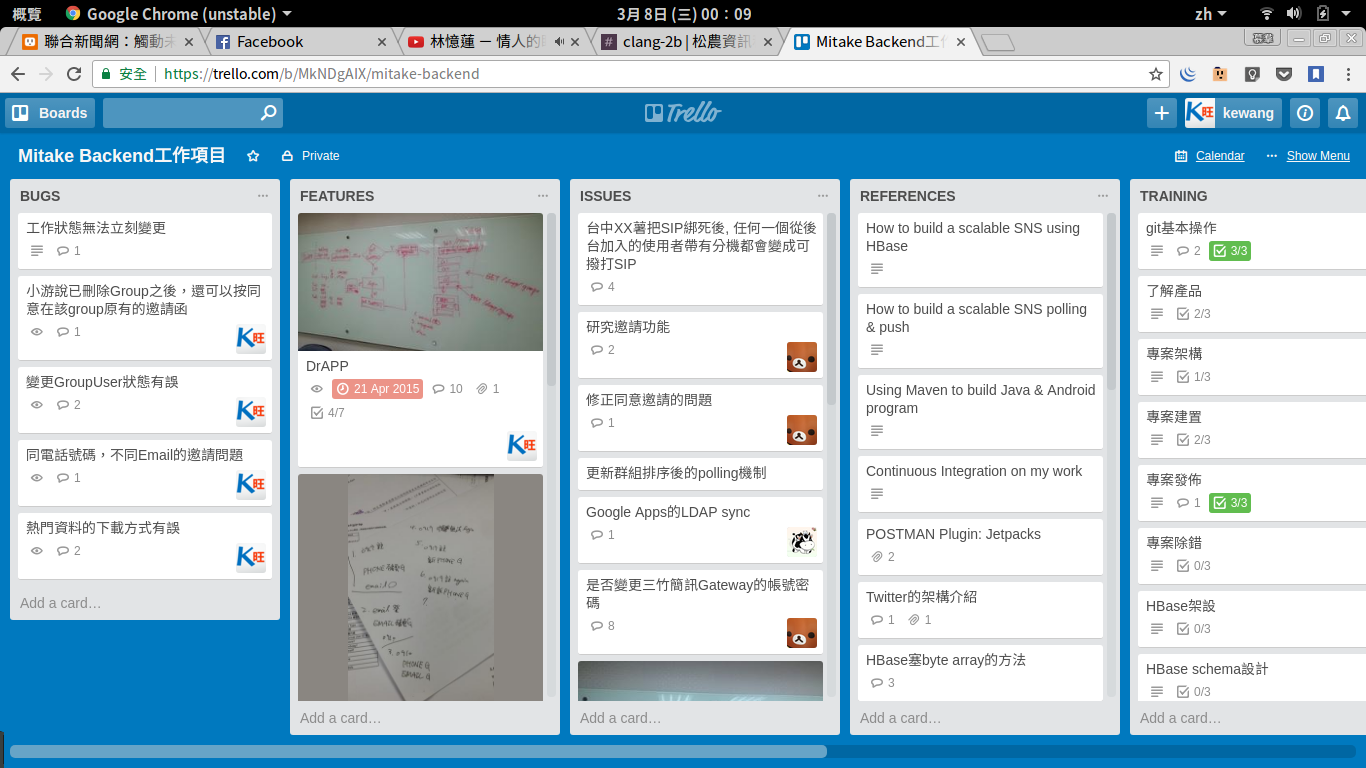Screen dimensions: 1366x768
Task: Click the Pocket extension icon
Action: pos(1284,74)
